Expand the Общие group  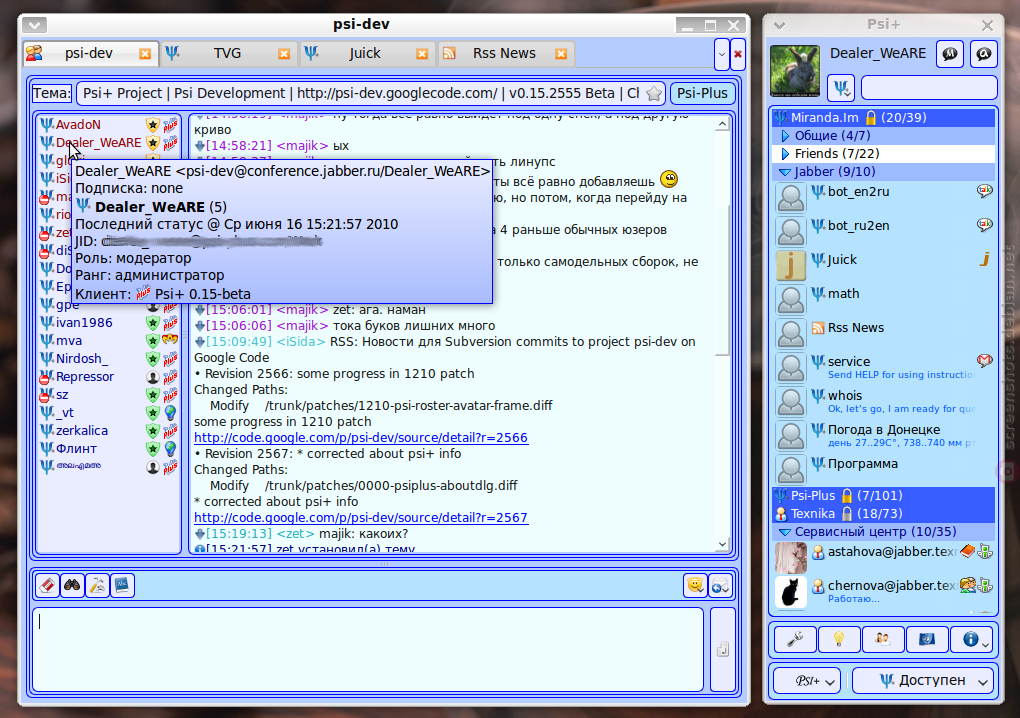coord(785,136)
